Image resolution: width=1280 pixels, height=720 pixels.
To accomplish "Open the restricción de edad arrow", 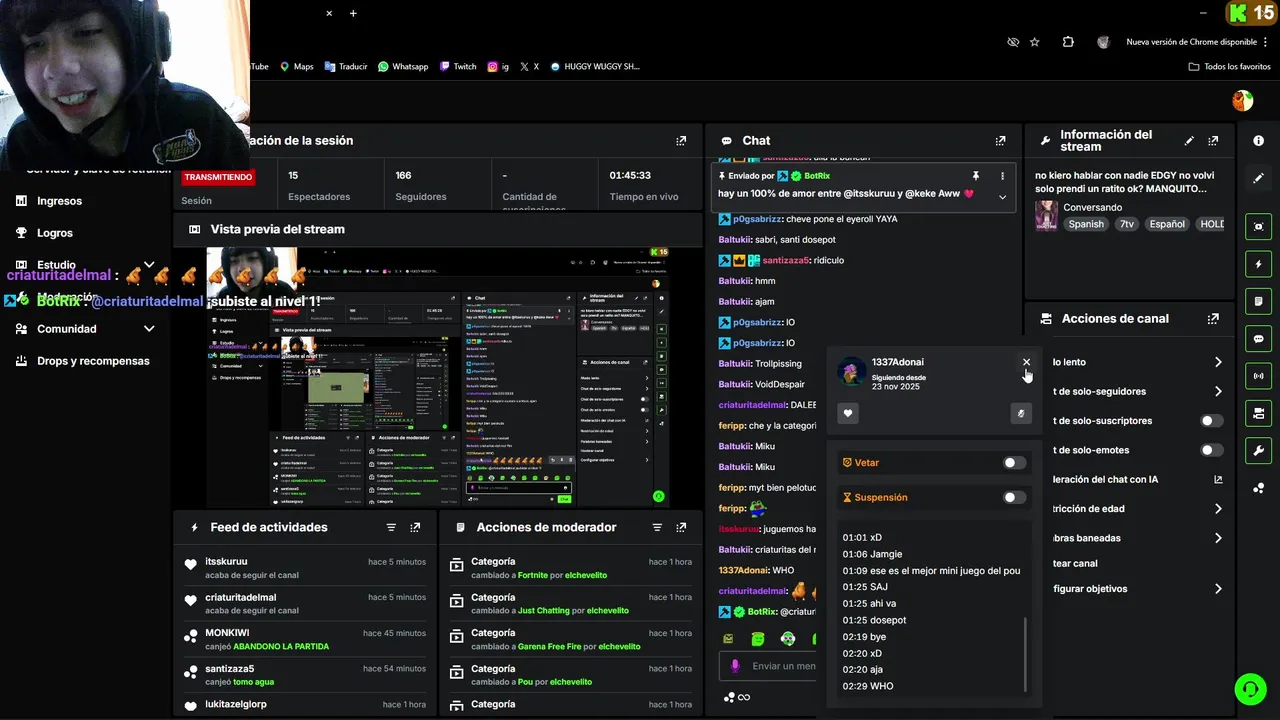I will (1218, 509).
